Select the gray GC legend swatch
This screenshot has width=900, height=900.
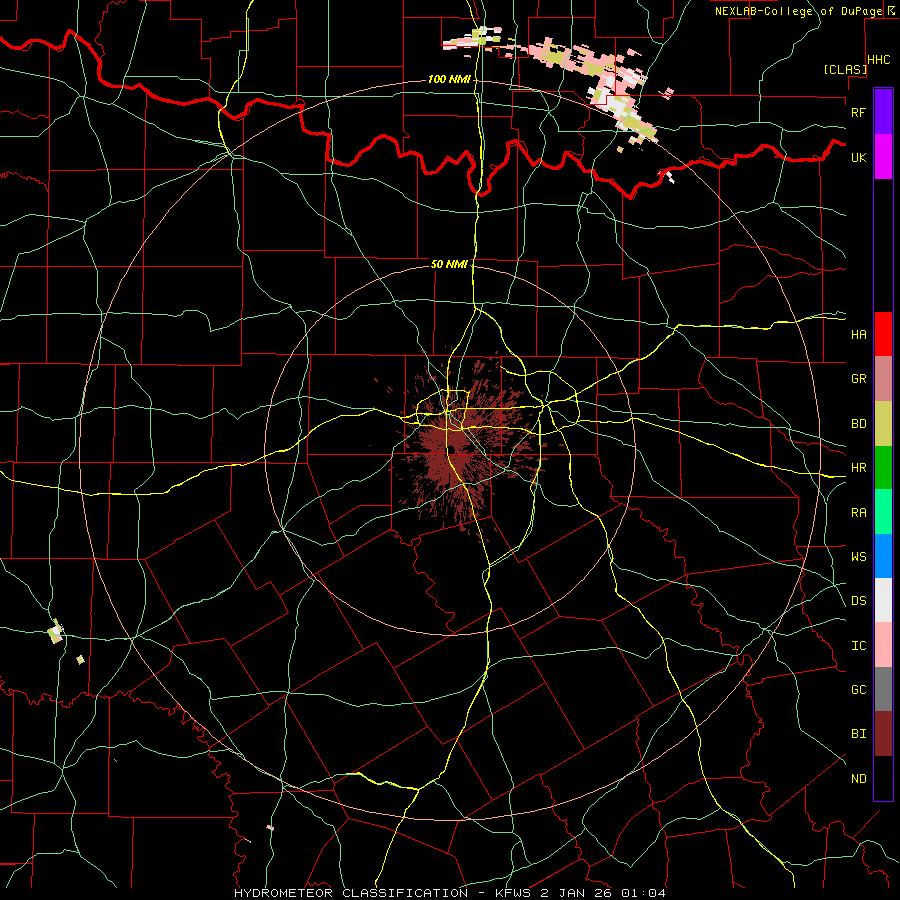pyautogui.click(x=883, y=689)
